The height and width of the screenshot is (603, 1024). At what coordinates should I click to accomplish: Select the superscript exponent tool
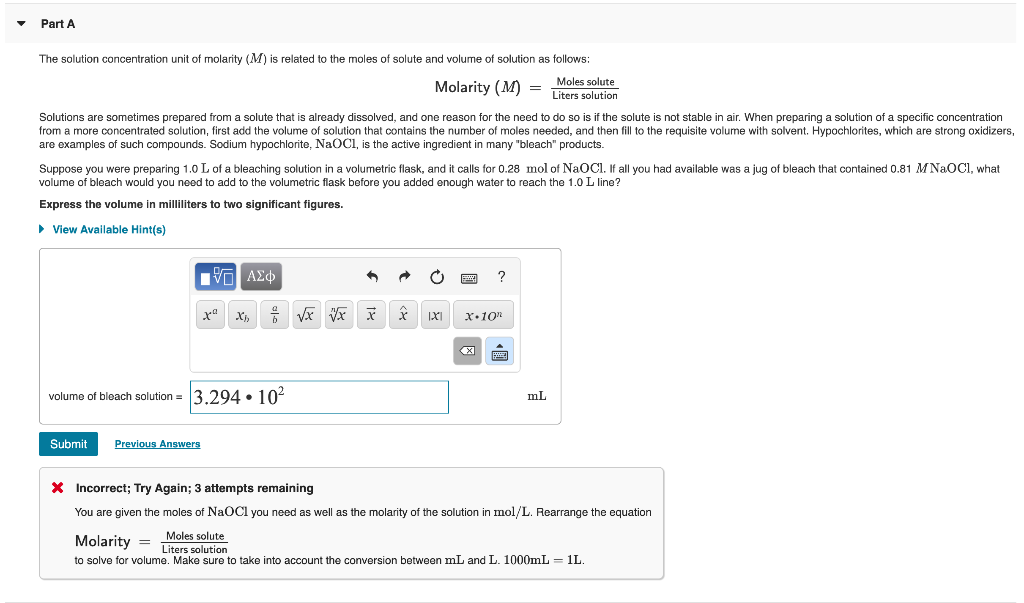click(210, 314)
